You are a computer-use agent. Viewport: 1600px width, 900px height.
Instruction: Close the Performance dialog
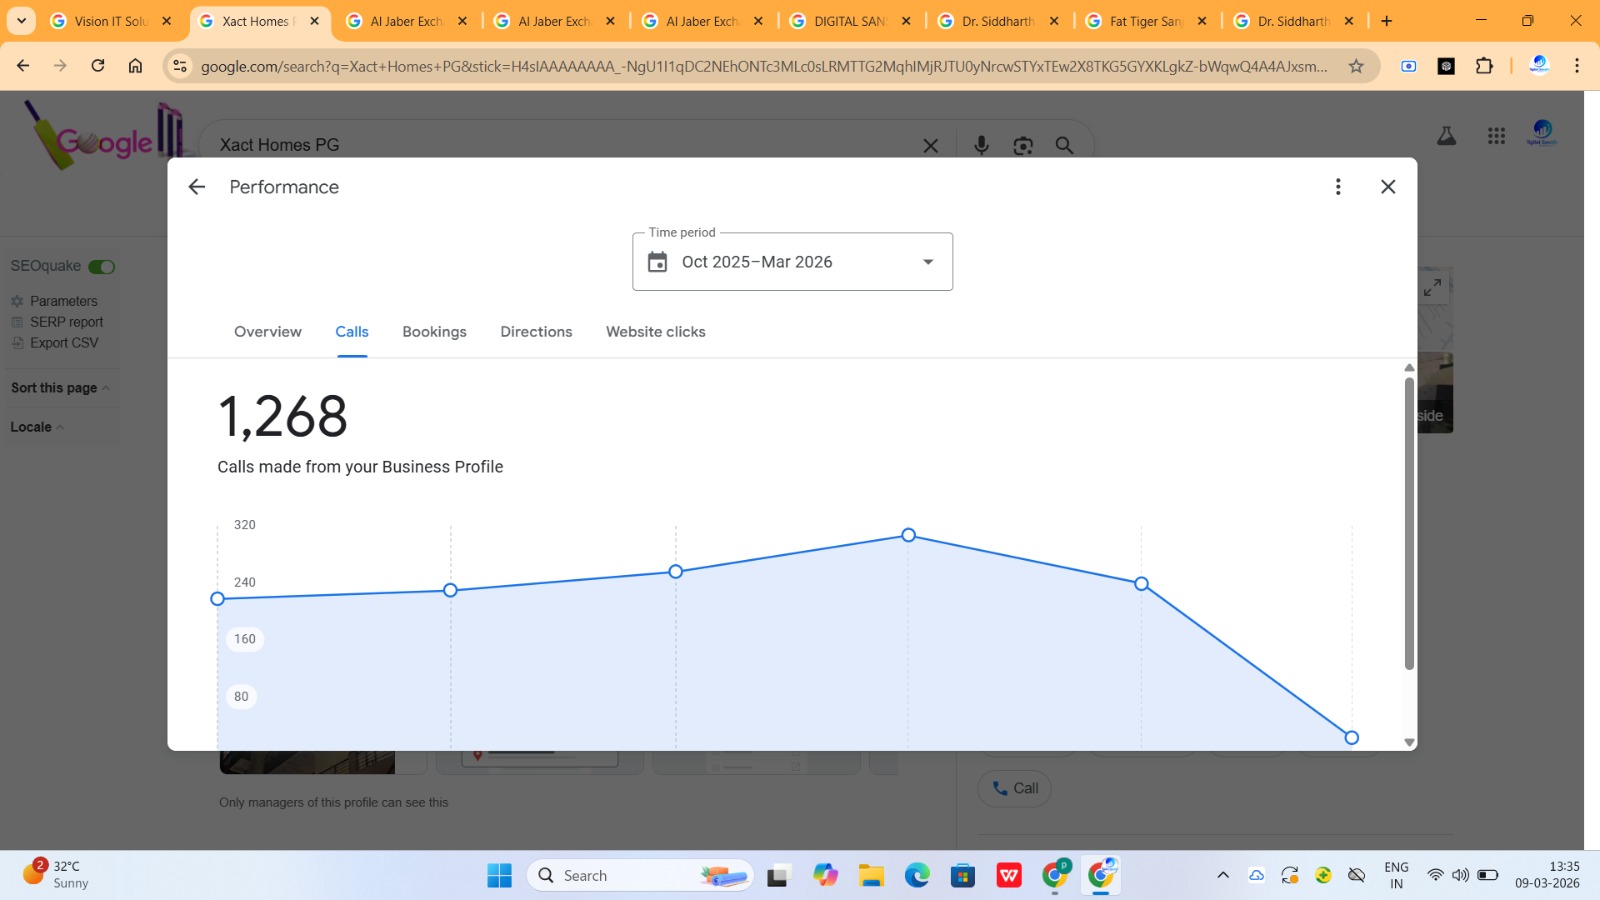[x=1388, y=187]
